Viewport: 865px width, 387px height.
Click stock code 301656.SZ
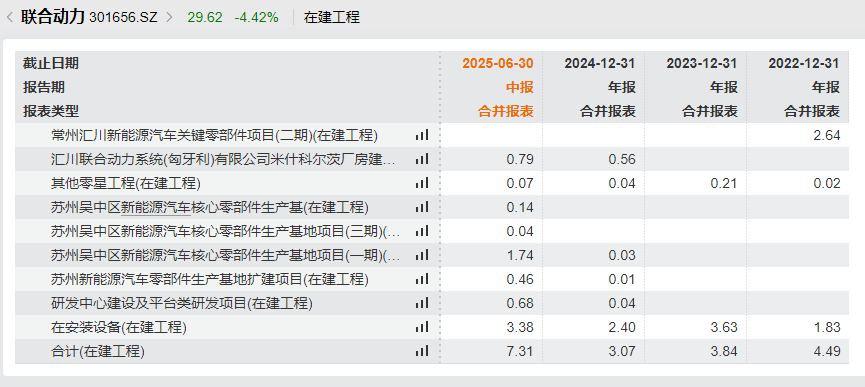[123, 18]
